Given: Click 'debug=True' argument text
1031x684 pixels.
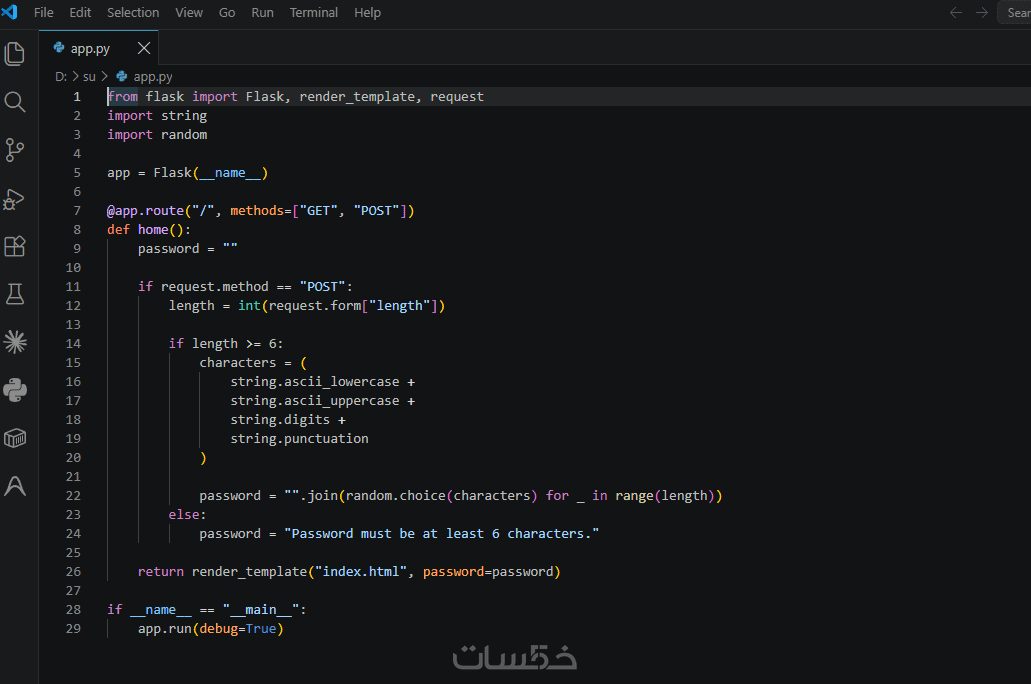Looking at the screenshot, I should (x=238, y=629).
